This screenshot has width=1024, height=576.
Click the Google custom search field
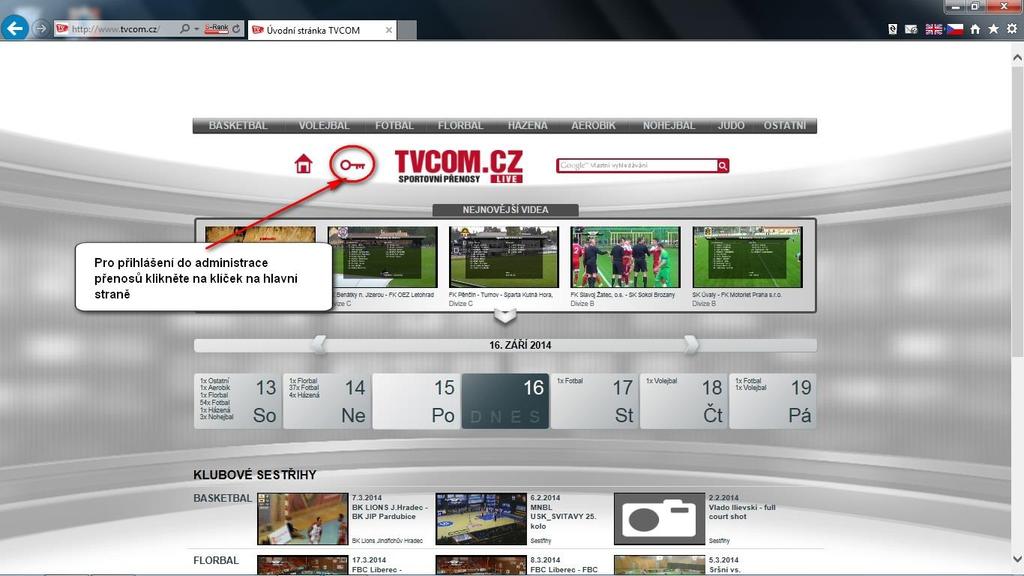coord(637,165)
